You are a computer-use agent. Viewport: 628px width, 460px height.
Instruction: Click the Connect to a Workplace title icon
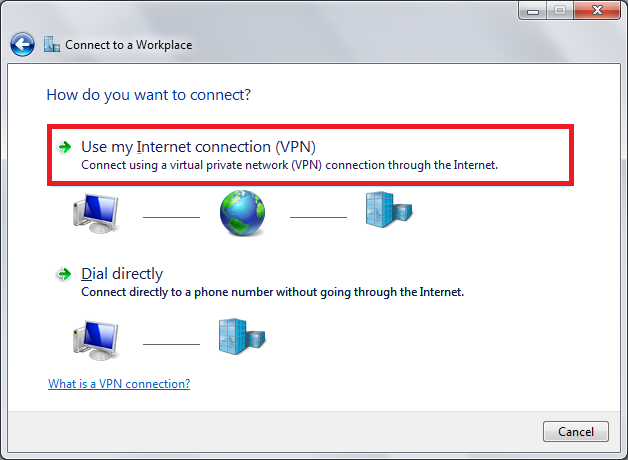pyautogui.click(x=52, y=44)
